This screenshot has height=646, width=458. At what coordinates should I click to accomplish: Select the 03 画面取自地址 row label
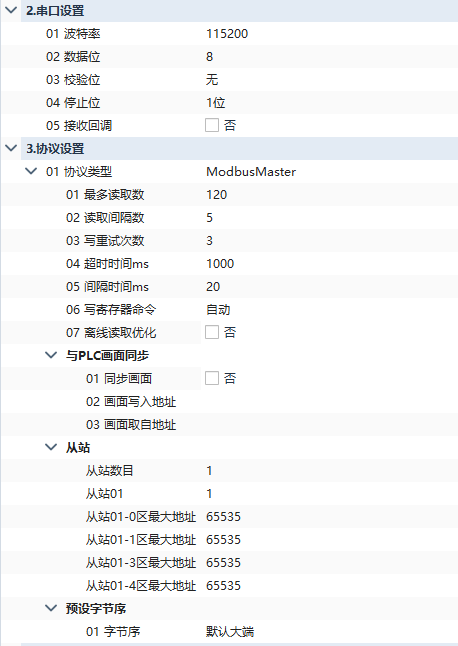click(131, 424)
